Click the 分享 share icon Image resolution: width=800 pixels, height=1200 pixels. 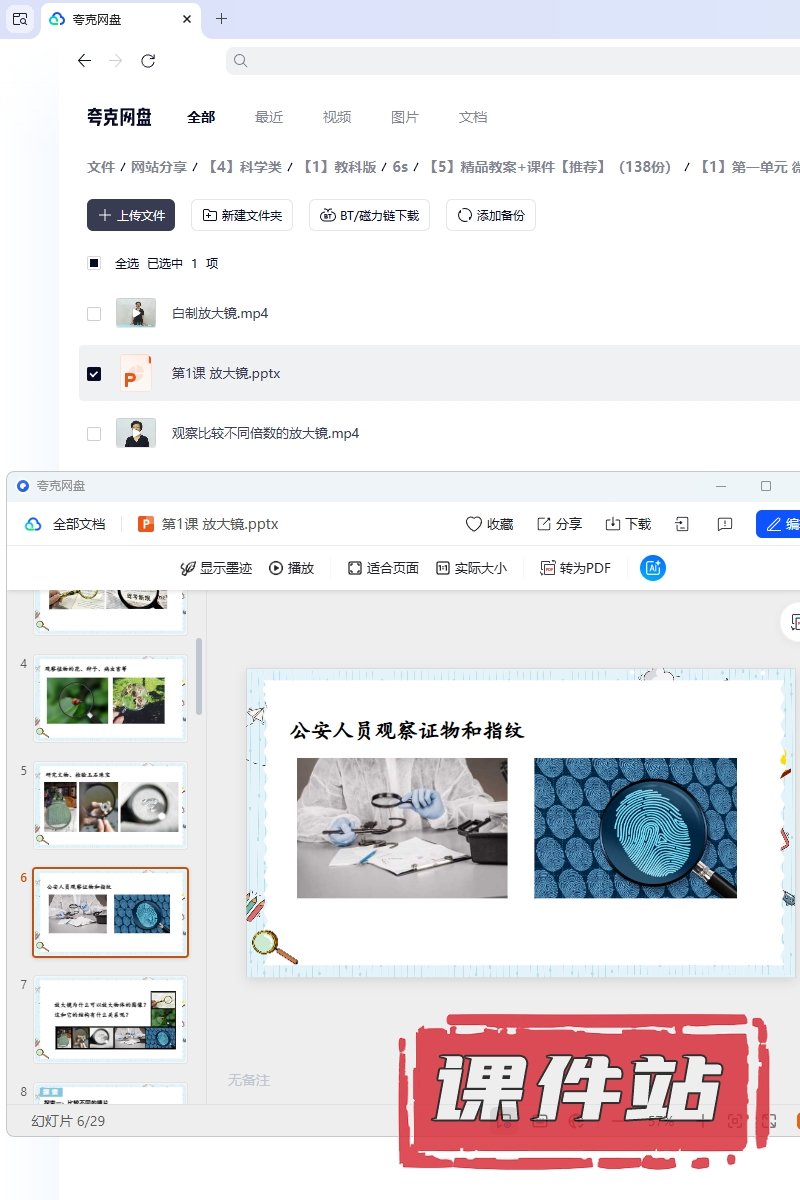point(544,524)
